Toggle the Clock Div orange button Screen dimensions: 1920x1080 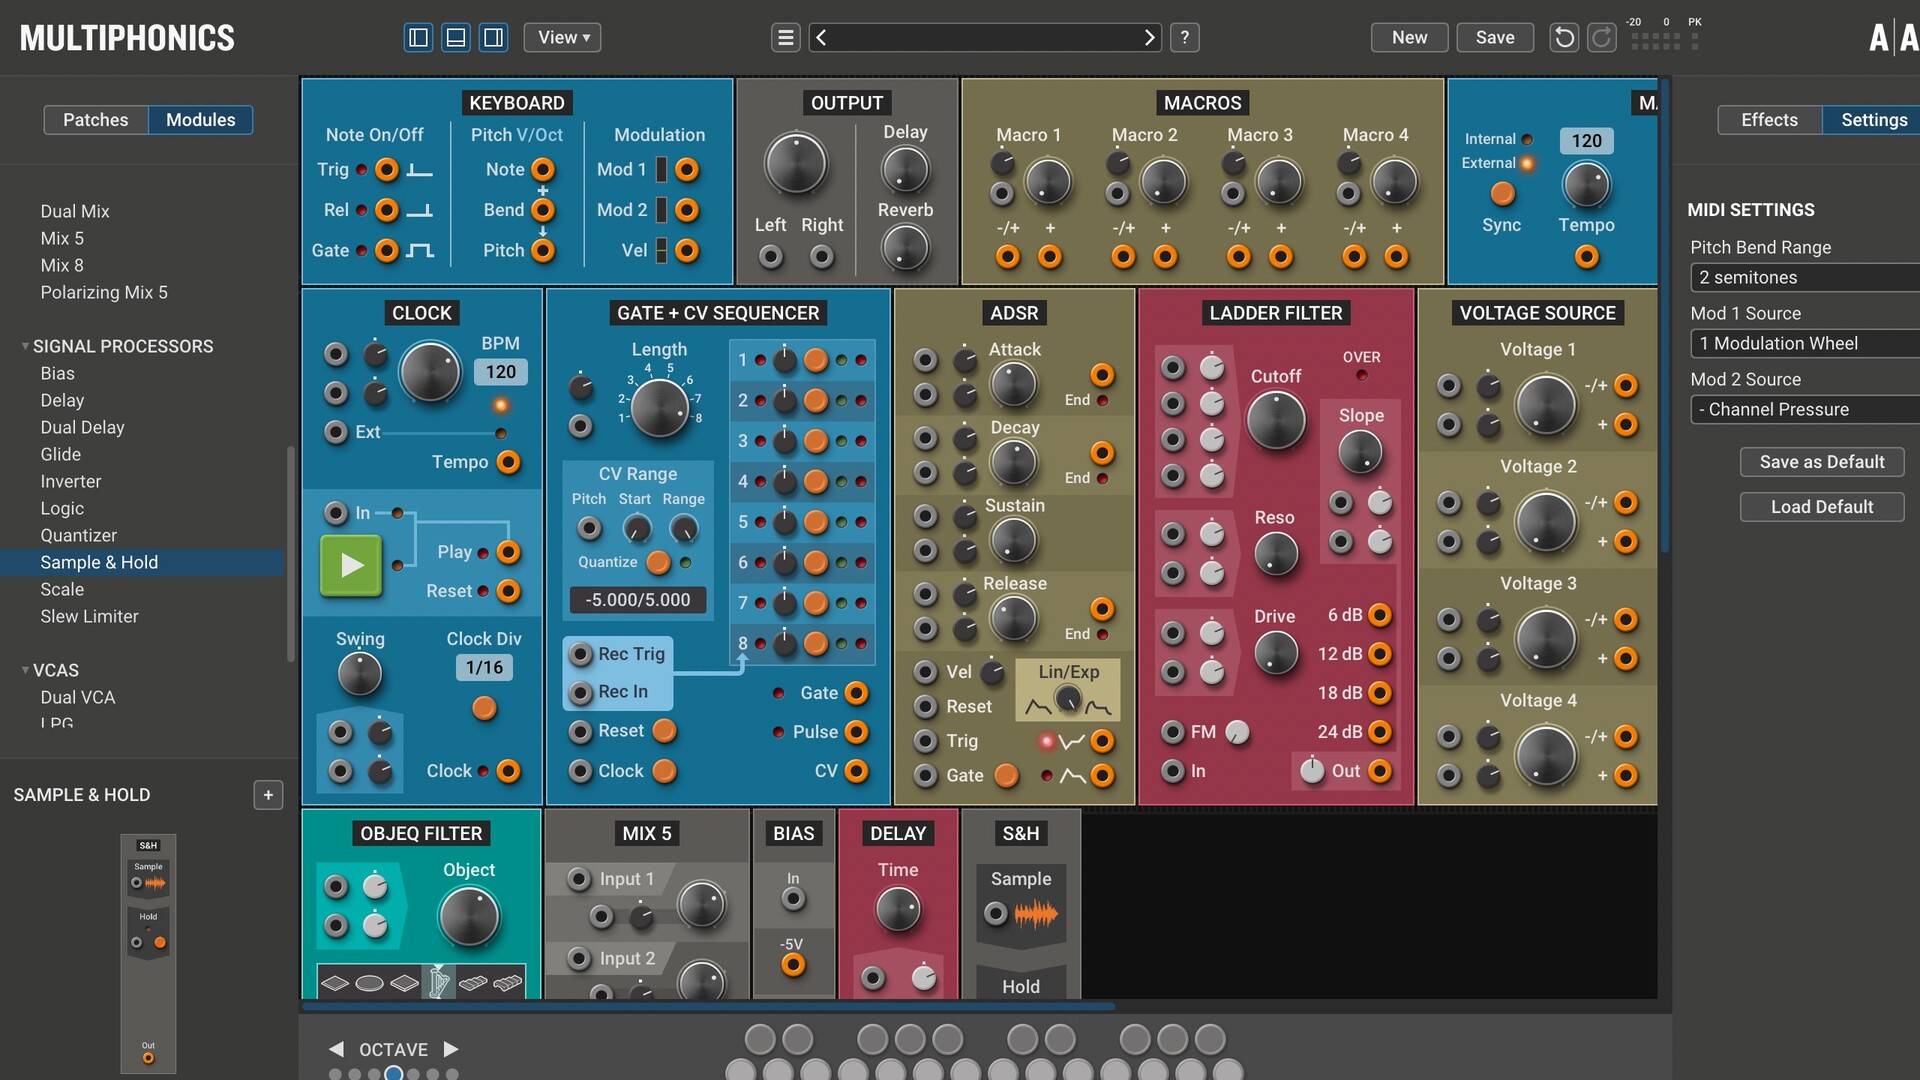point(484,708)
